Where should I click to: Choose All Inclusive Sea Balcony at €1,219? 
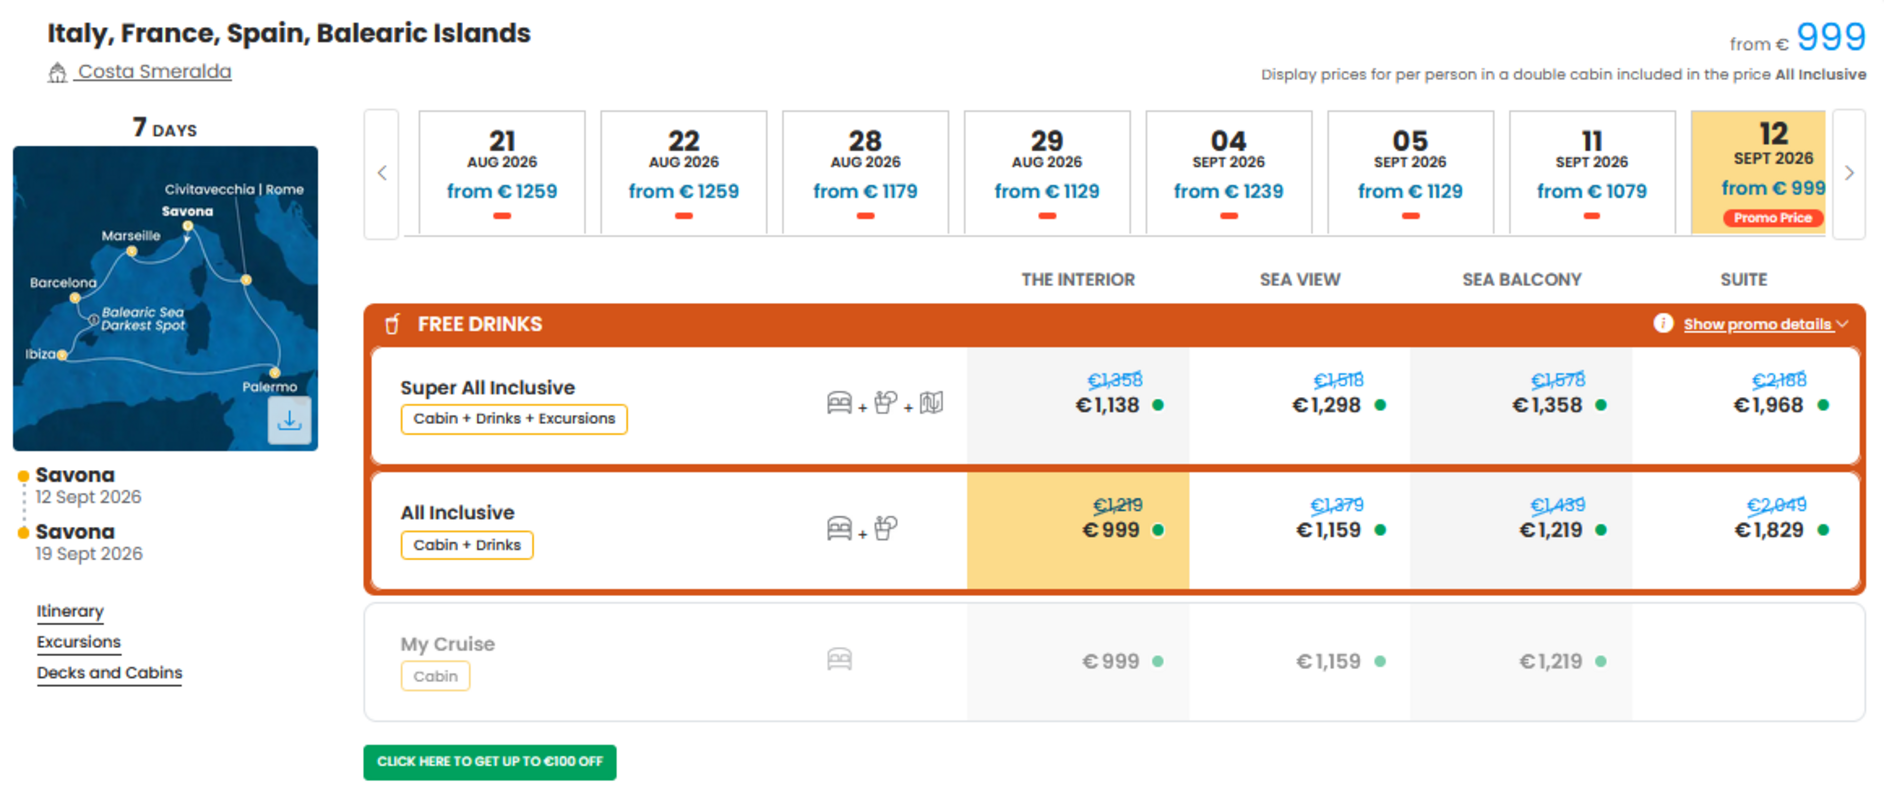point(1521,530)
